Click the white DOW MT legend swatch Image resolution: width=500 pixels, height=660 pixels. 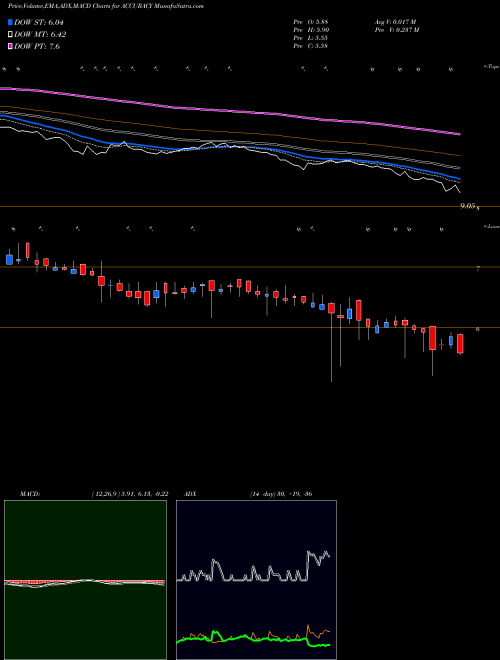10,35
